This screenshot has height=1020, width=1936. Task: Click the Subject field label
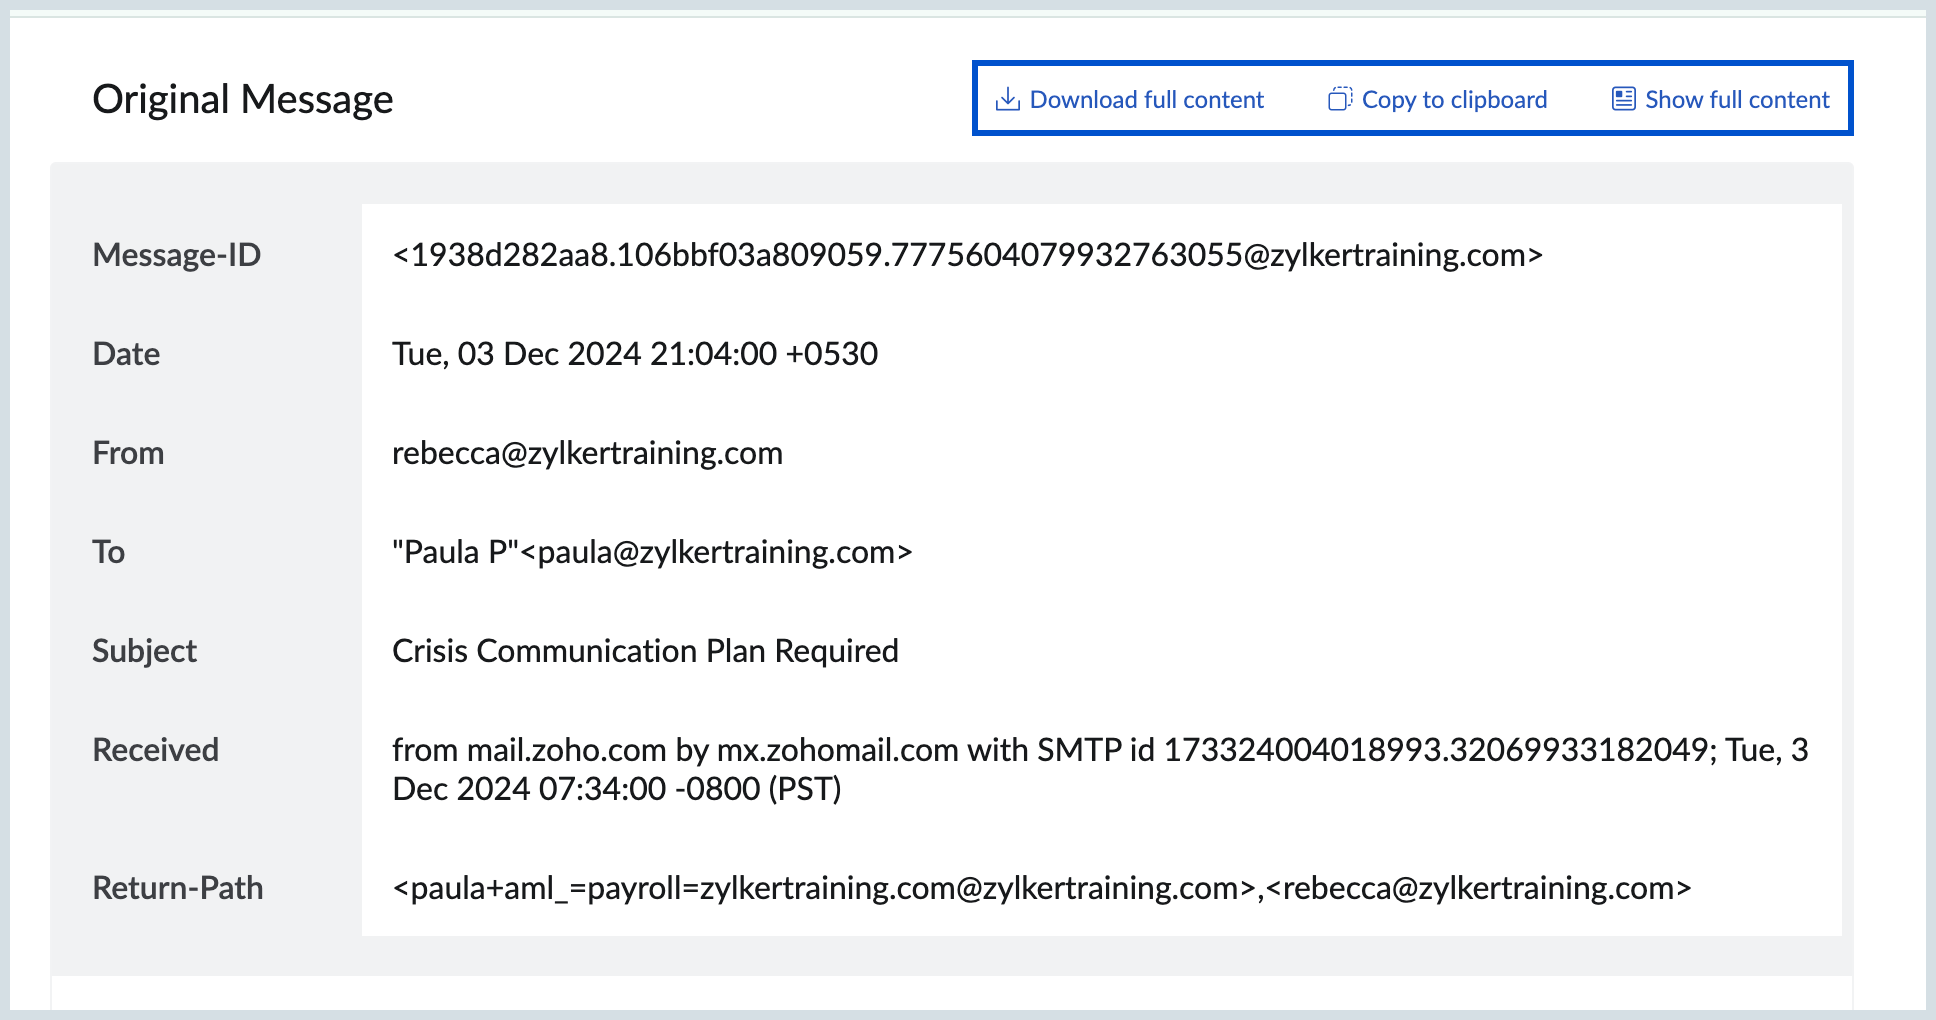coord(145,651)
